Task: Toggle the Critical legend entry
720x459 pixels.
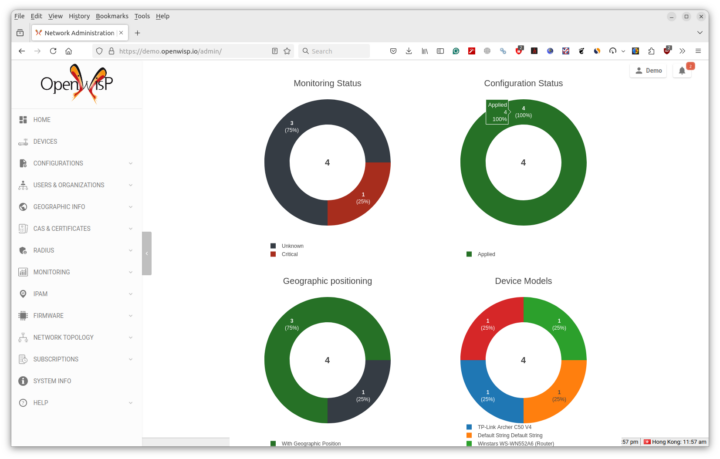Action: pyautogui.click(x=289, y=254)
